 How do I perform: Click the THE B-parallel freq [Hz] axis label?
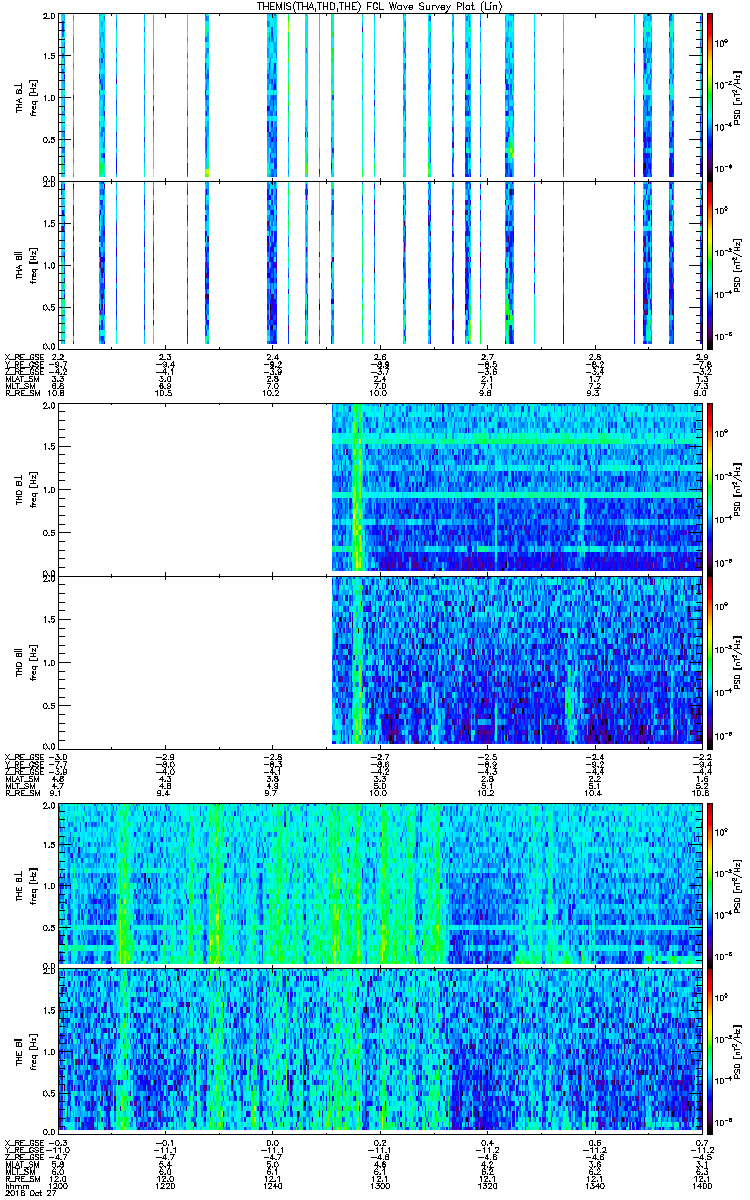tap(32, 1050)
